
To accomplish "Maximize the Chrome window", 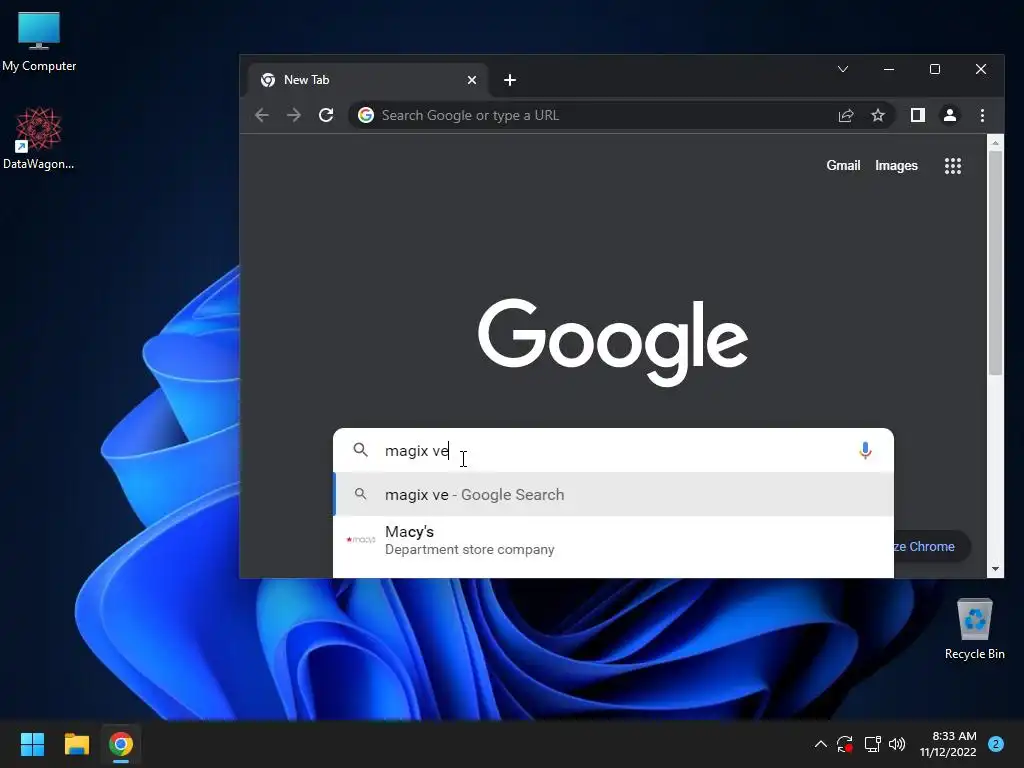I will tap(935, 69).
